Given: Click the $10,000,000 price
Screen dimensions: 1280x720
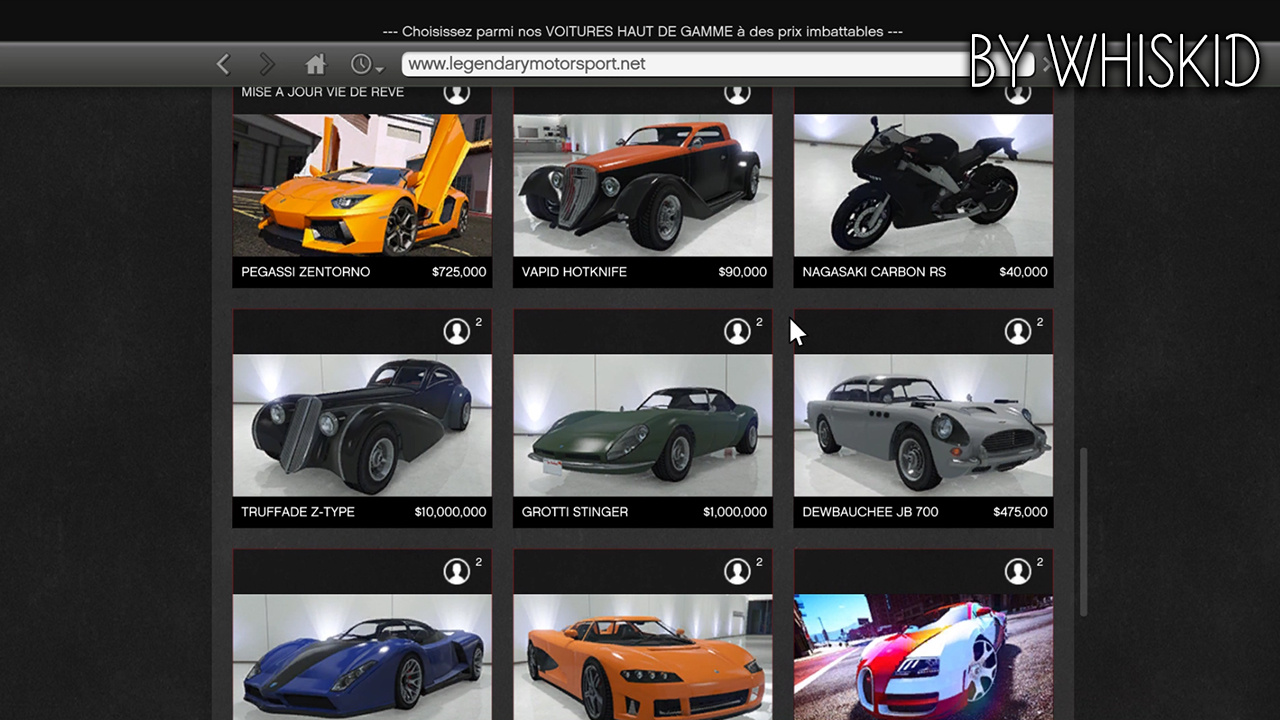Looking at the screenshot, I should click(x=451, y=512).
